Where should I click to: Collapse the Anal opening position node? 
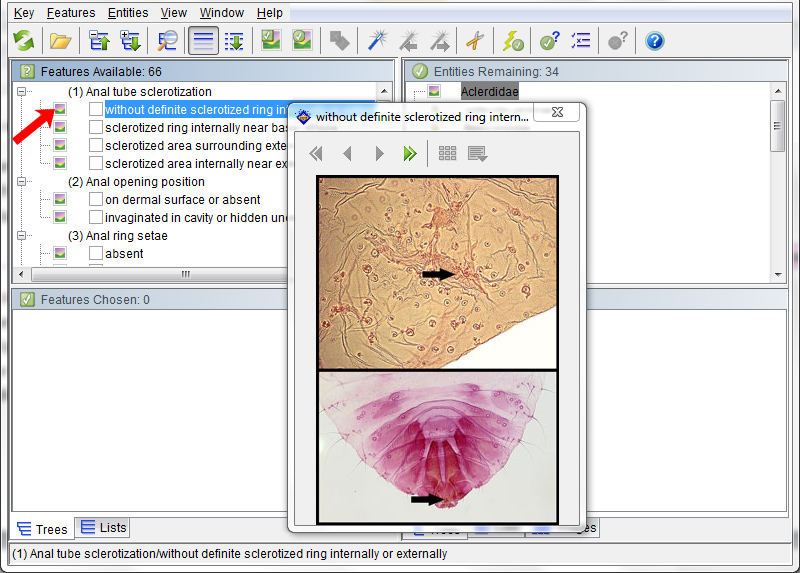[x=22, y=182]
